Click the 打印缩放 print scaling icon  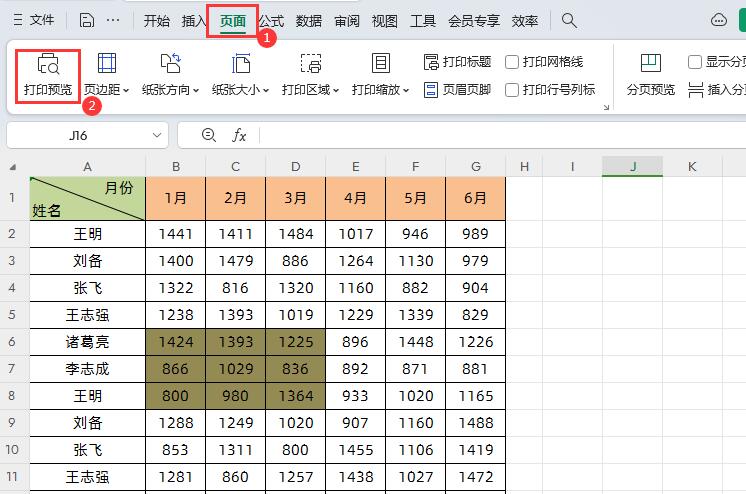tap(381, 63)
